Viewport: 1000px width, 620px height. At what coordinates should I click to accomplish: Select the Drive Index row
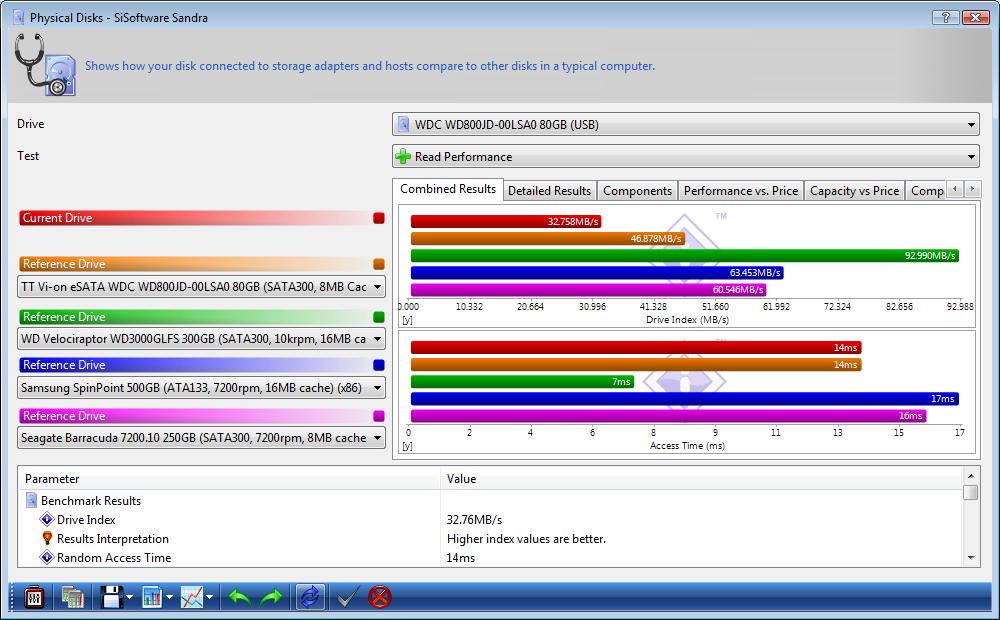coord(491,520)
